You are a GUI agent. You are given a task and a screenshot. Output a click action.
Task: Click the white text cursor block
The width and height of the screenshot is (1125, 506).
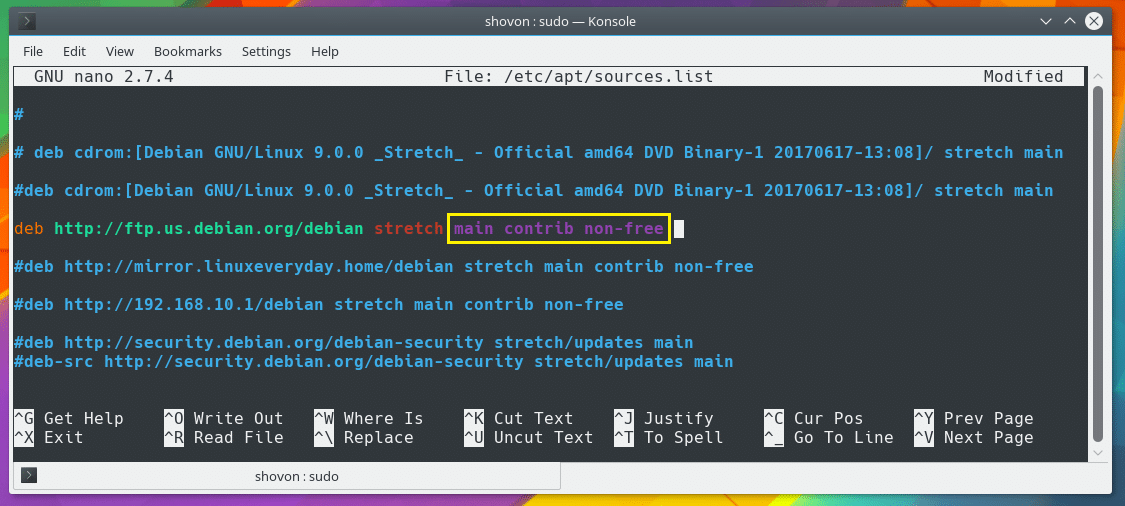(x=679, y=229)
